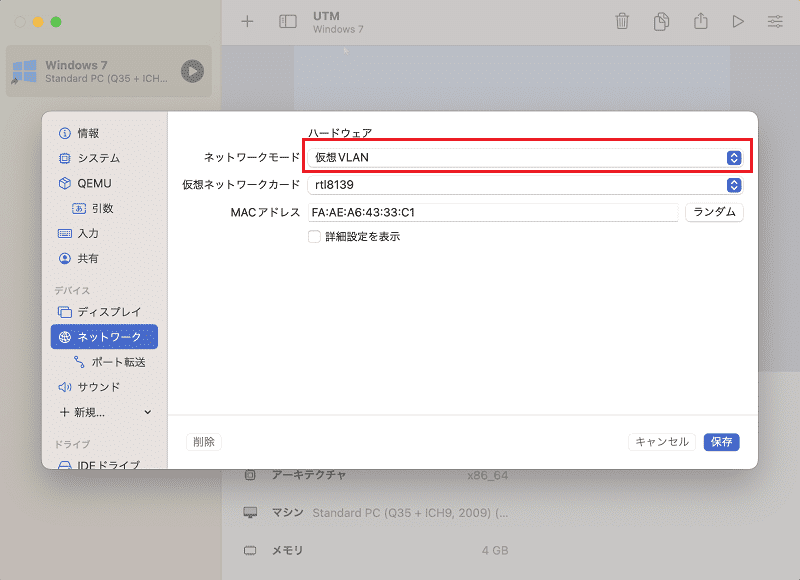Click the plus icon to add VM
800x580 pixels.
coord(247,21)
